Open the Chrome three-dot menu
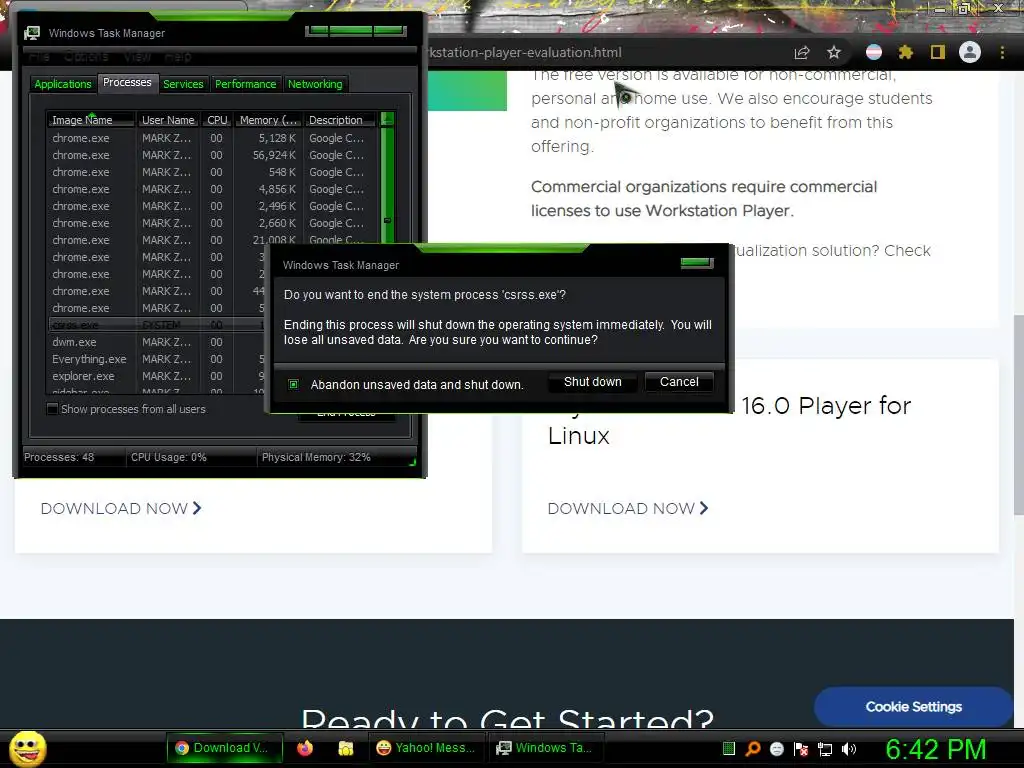Screen dimensions: 1024x768 [x=1002, y=53]
